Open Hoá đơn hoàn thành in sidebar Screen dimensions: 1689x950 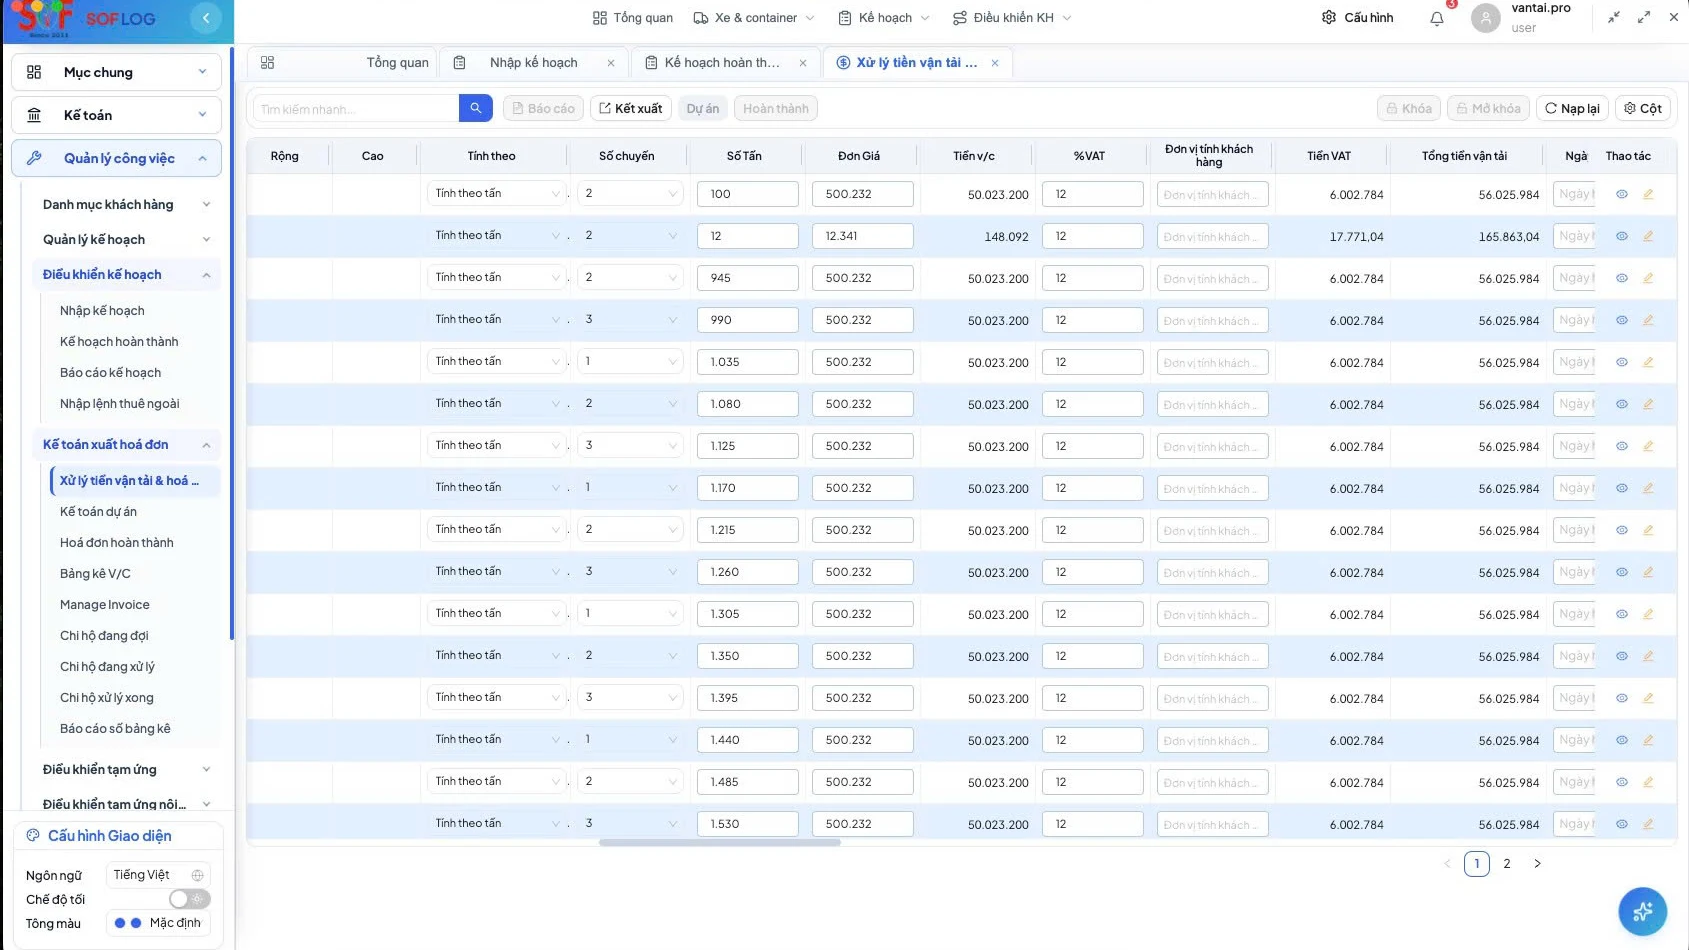tap(117, 542)
